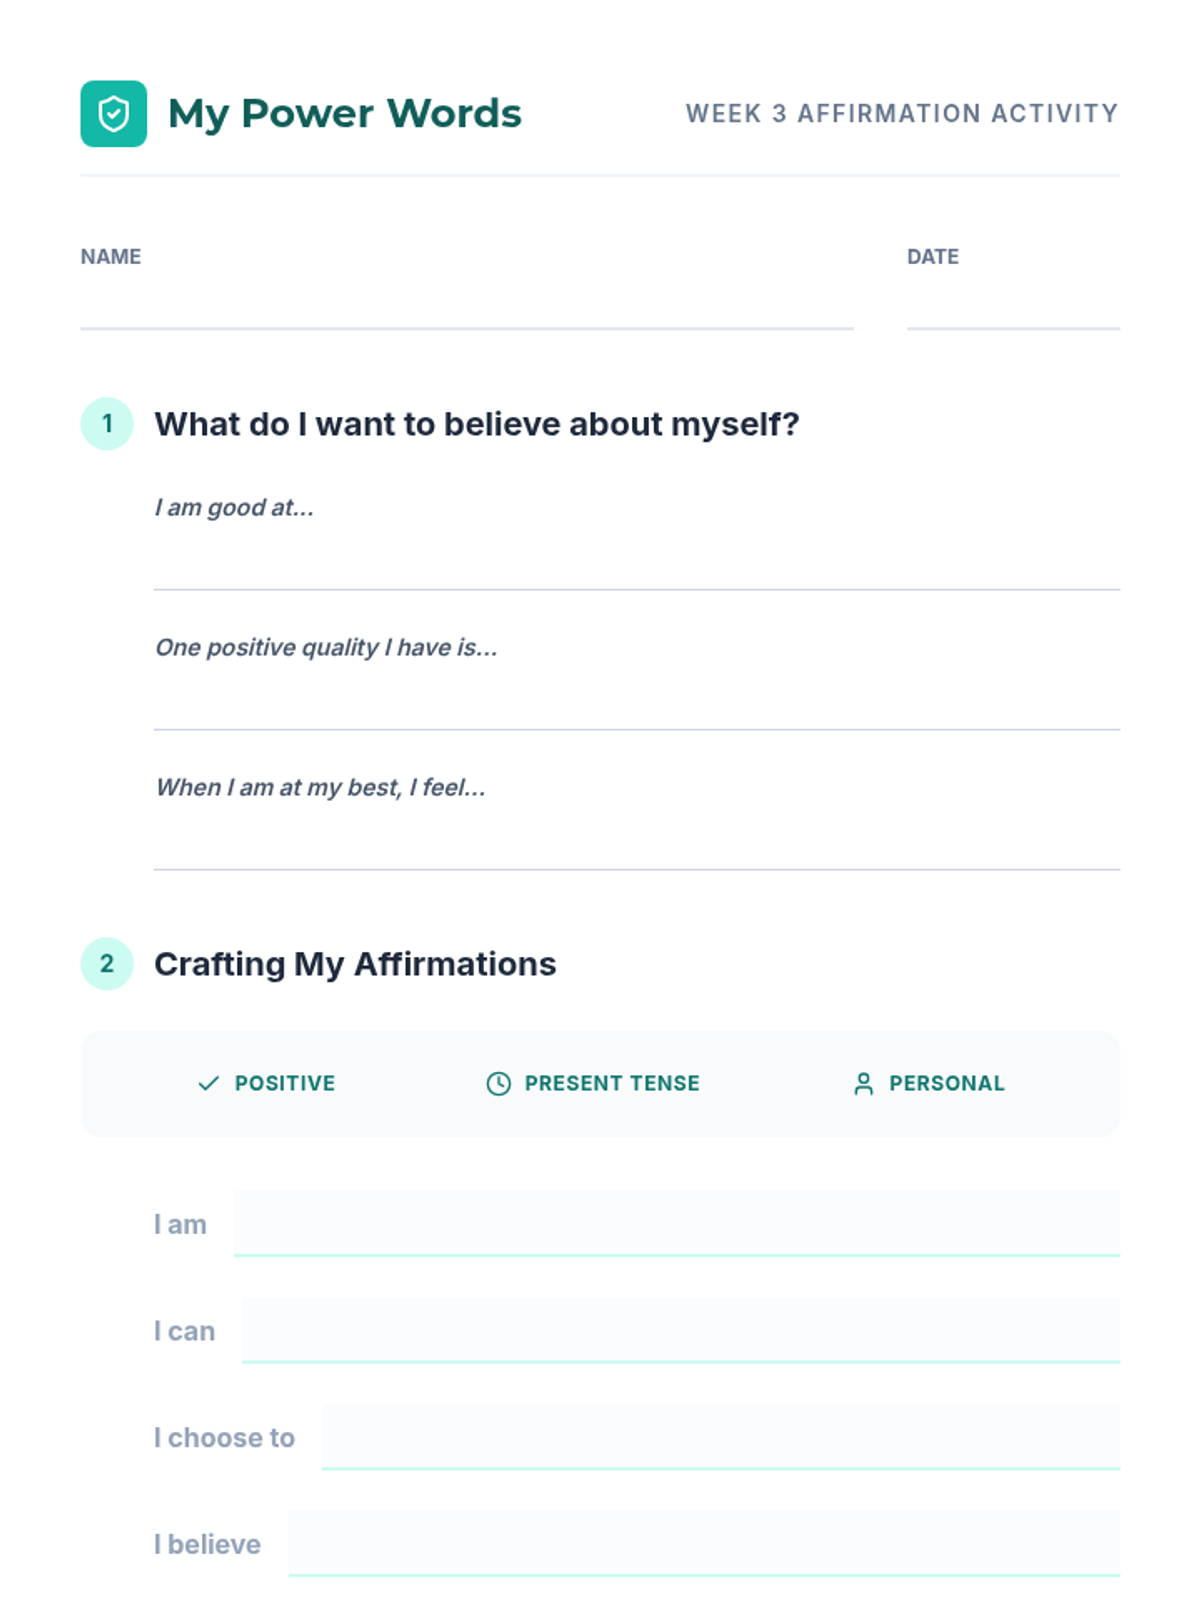Focus the 'I am' affirmation field
The image size is (1200, 1600).
[677, 1224]
